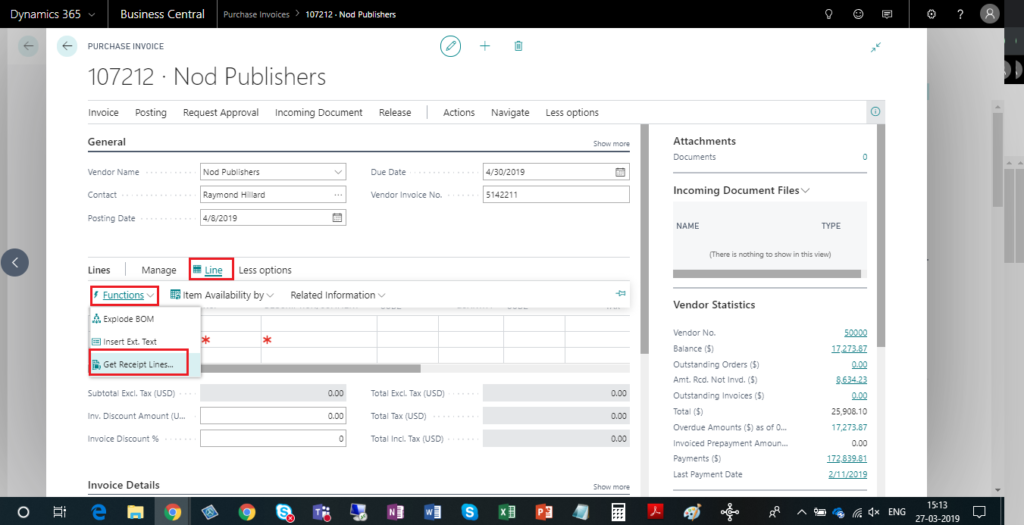
Task: Open the Posting menu
Action: click(x=151, y=113)
